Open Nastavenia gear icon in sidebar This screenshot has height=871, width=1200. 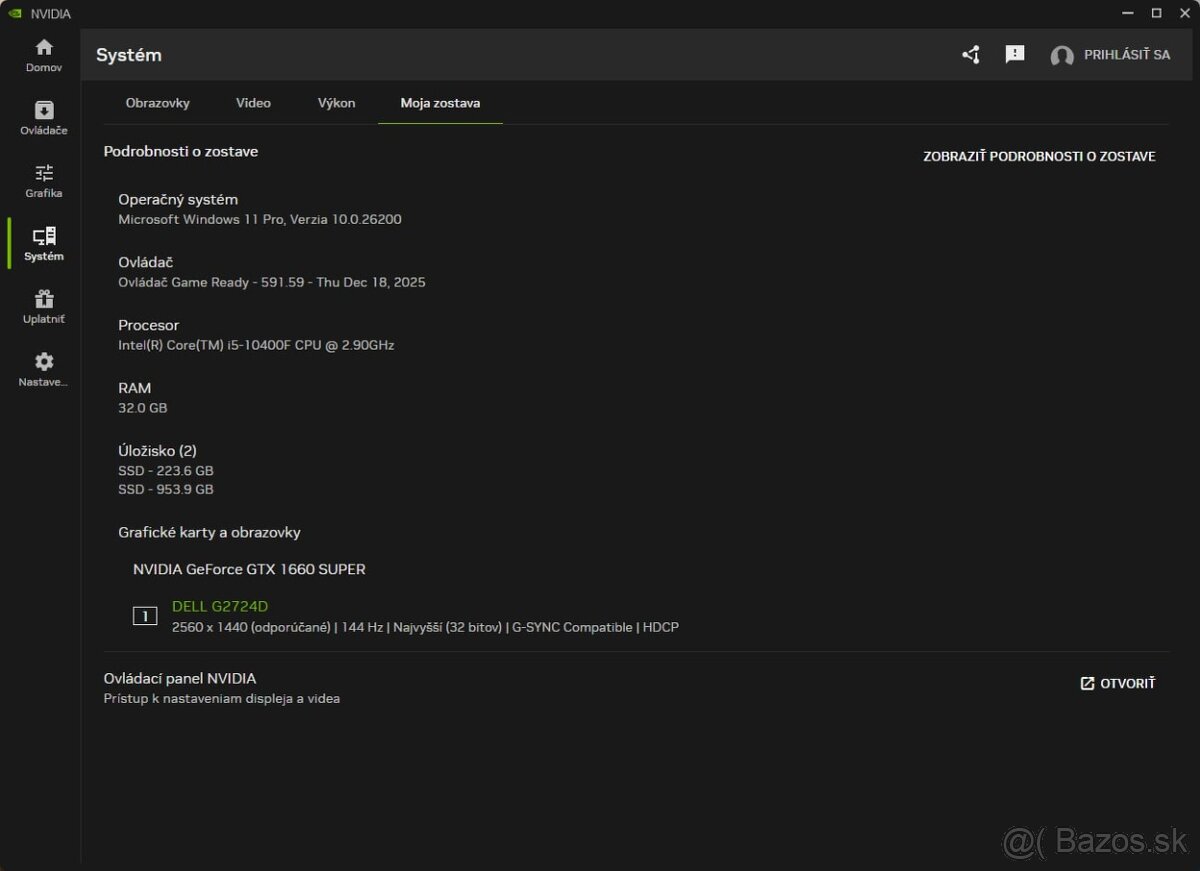(44, 362)
